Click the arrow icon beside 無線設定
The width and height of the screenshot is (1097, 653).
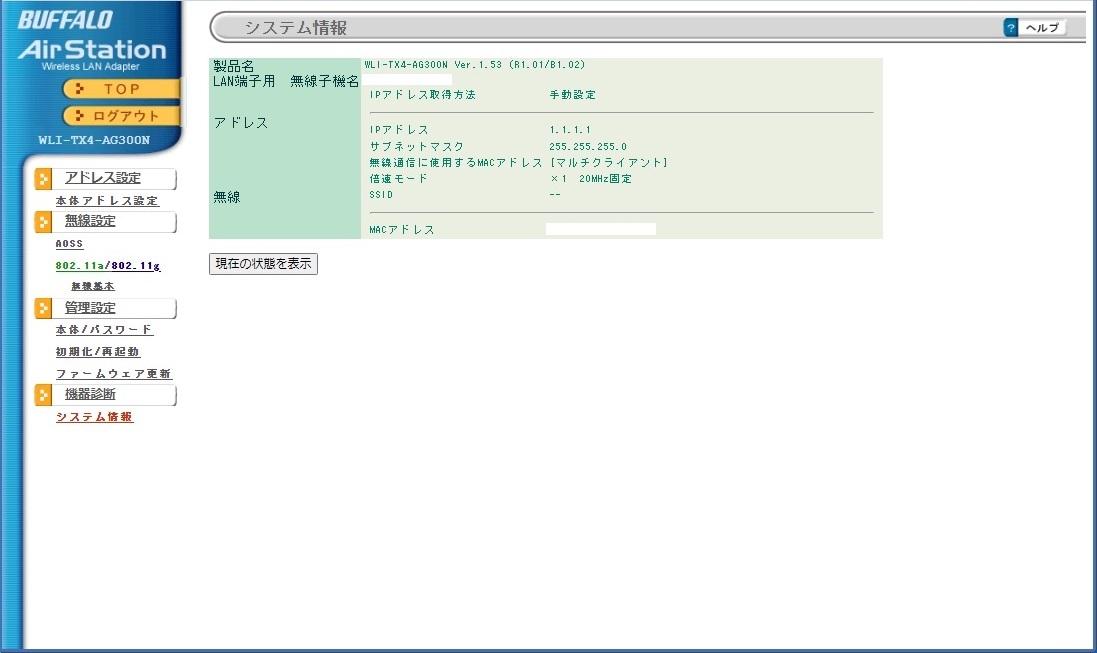43,222
